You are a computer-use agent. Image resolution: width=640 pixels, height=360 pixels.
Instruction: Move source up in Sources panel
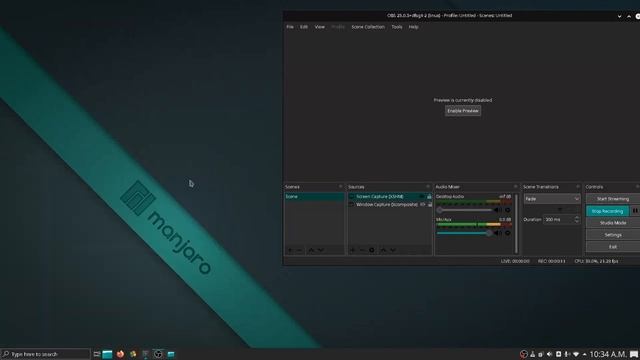click(x=383, y=250)
